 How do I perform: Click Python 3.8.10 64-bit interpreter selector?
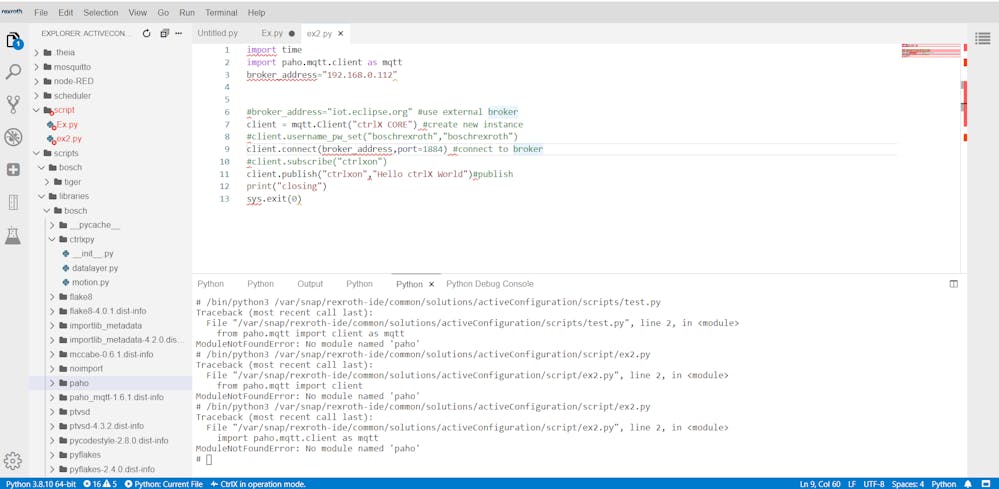click(41, 484)
